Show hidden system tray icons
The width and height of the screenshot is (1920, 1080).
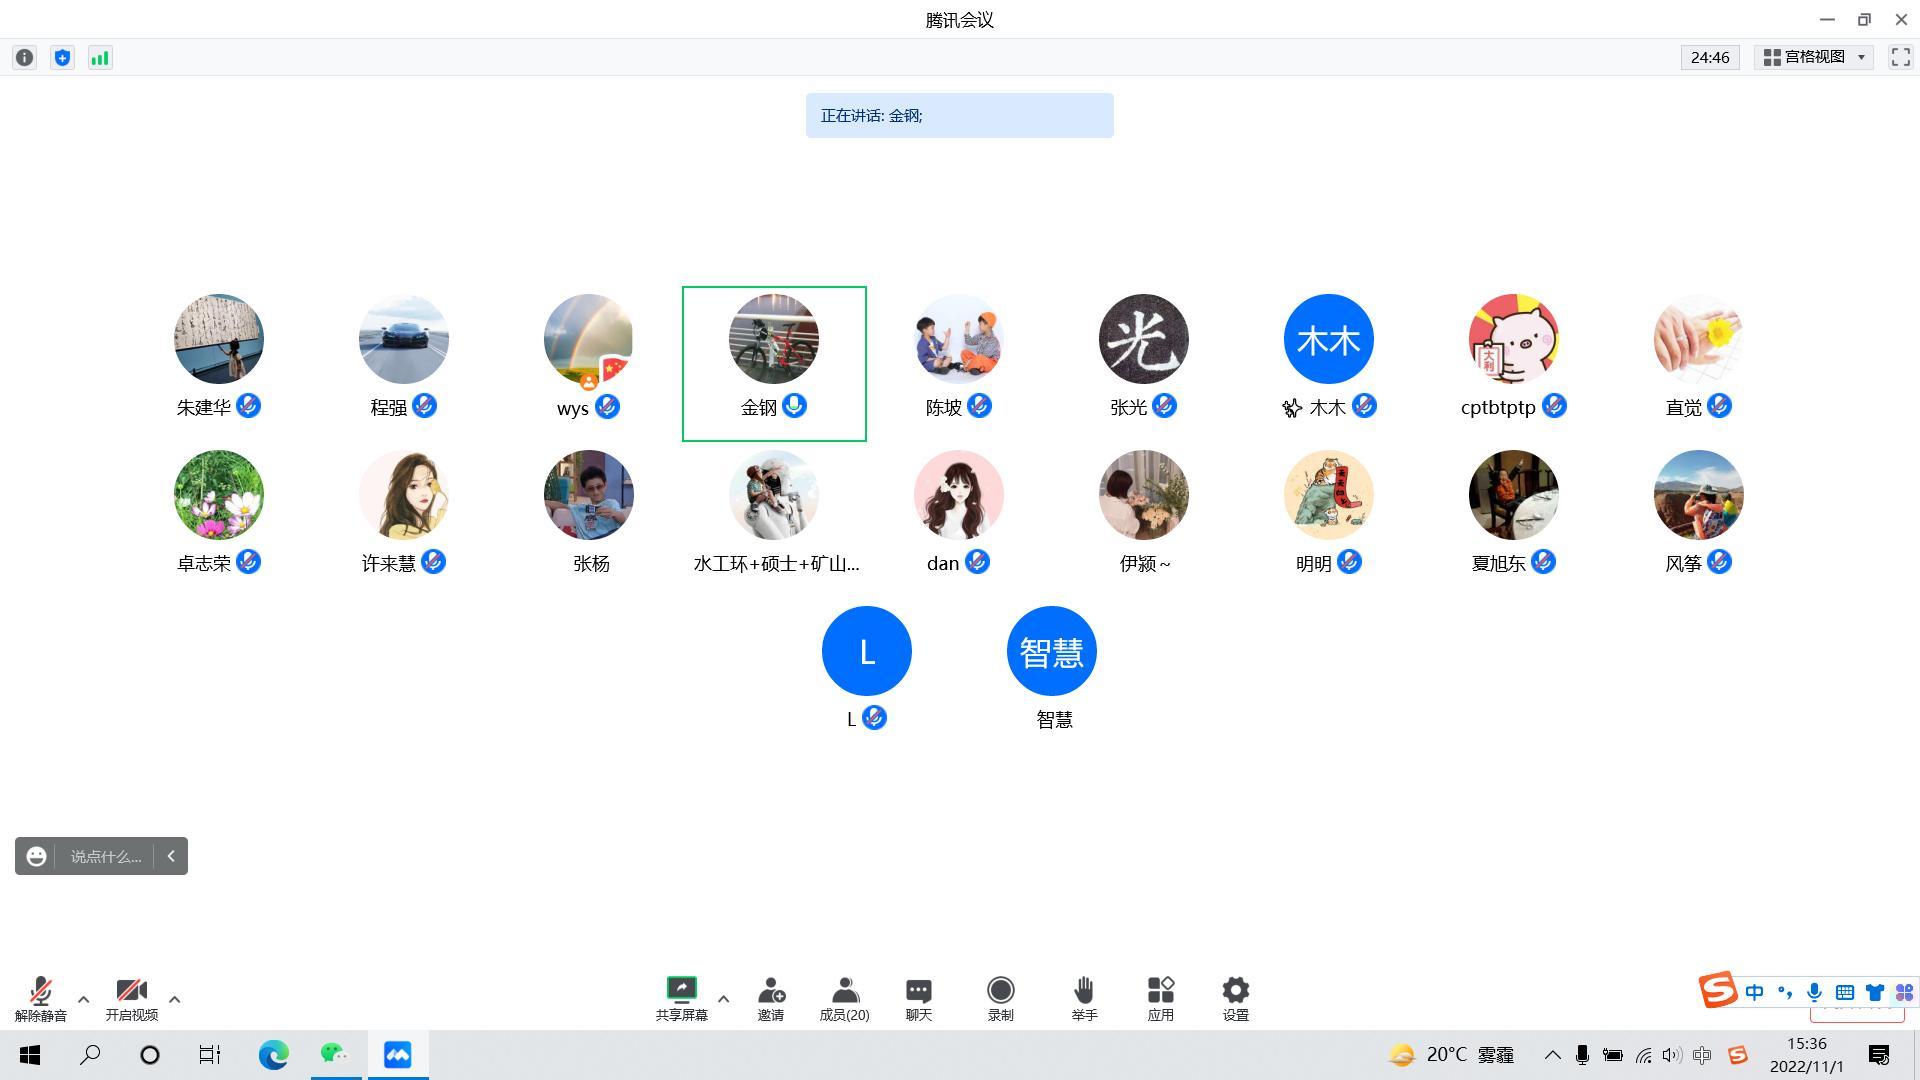coord(1552,1055)
